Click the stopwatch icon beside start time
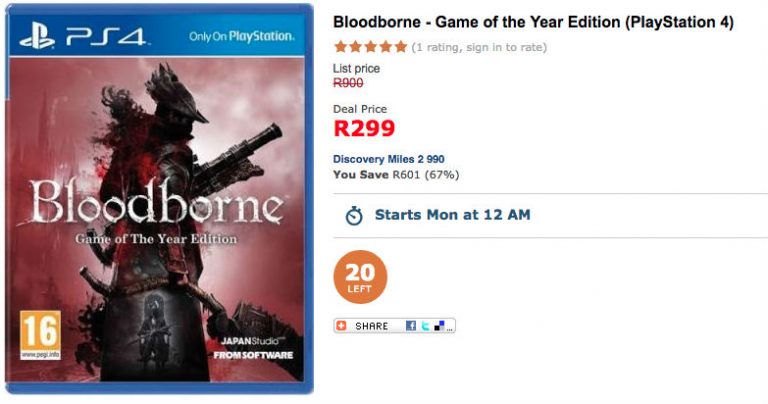Viewport: 768px width, 404px height. [x=353, y=215]
